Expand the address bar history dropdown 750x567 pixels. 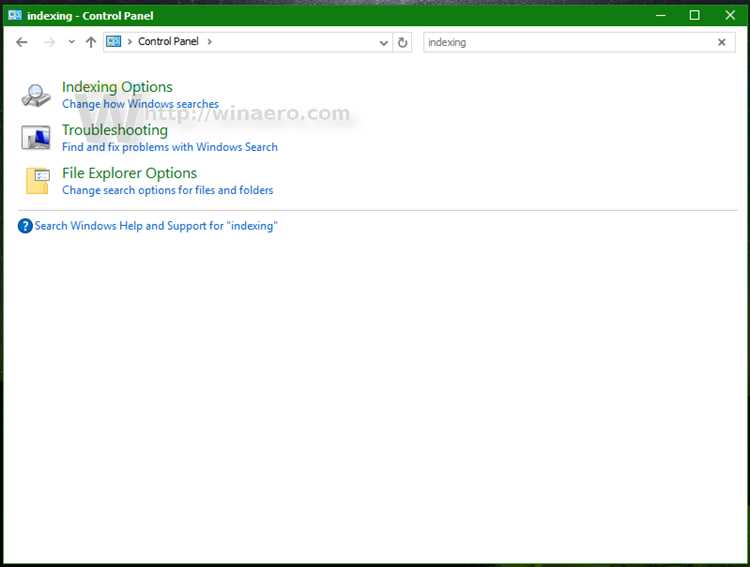383,43
